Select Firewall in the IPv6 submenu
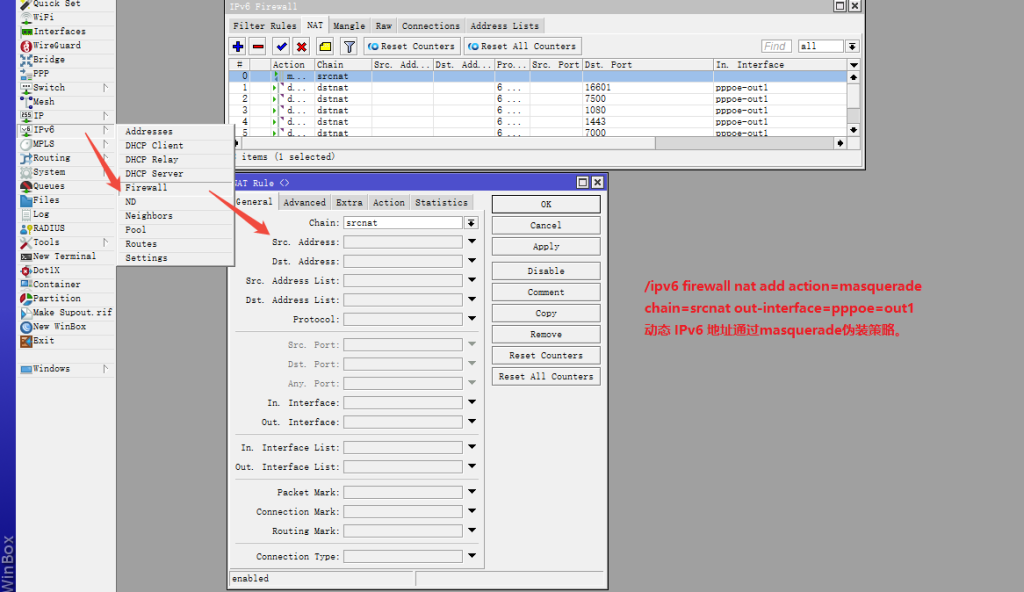Screen dimensions: 1024x592 pos(146,187)
